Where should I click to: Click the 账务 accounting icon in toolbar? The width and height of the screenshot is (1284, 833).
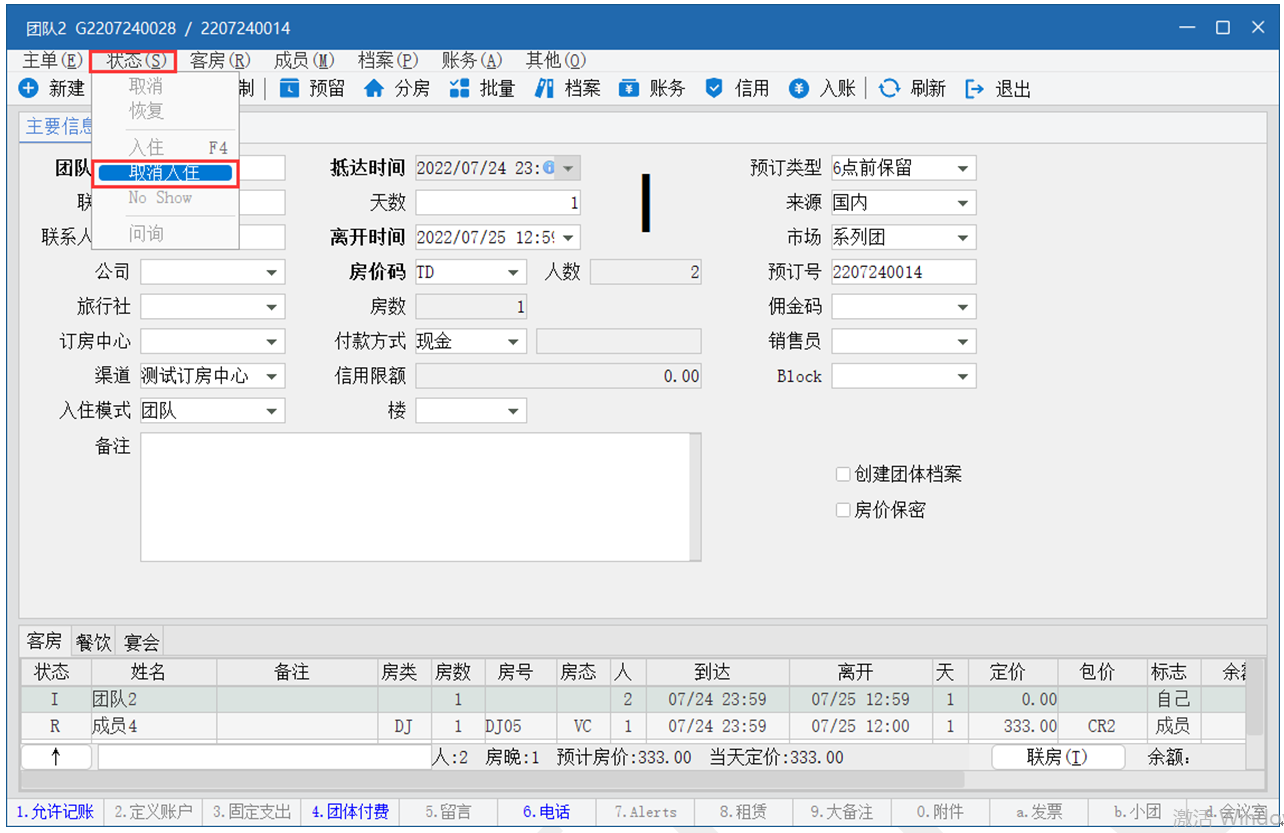tap(629, 89)
